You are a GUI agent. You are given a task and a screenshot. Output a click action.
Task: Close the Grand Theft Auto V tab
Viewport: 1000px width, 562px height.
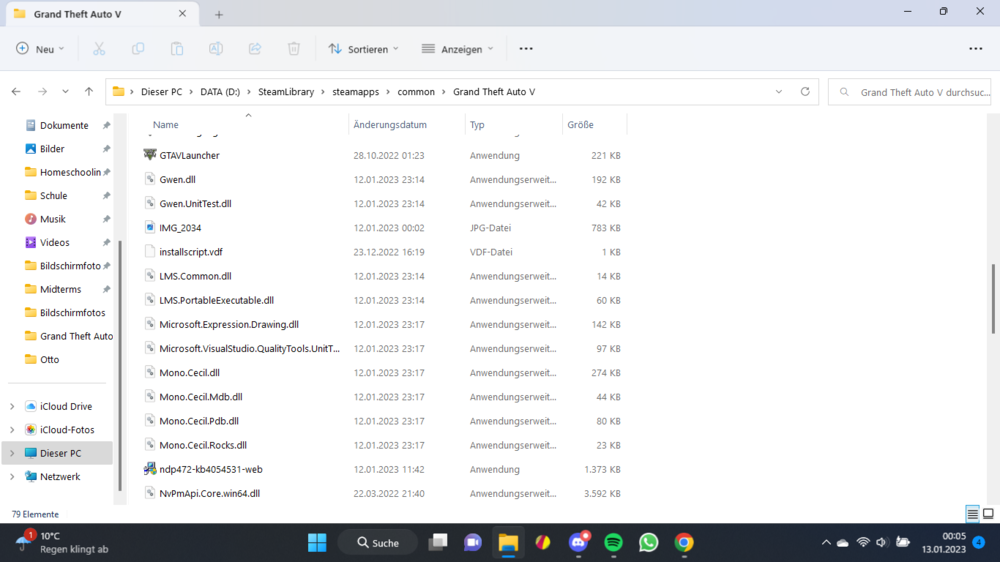[182, 13]
